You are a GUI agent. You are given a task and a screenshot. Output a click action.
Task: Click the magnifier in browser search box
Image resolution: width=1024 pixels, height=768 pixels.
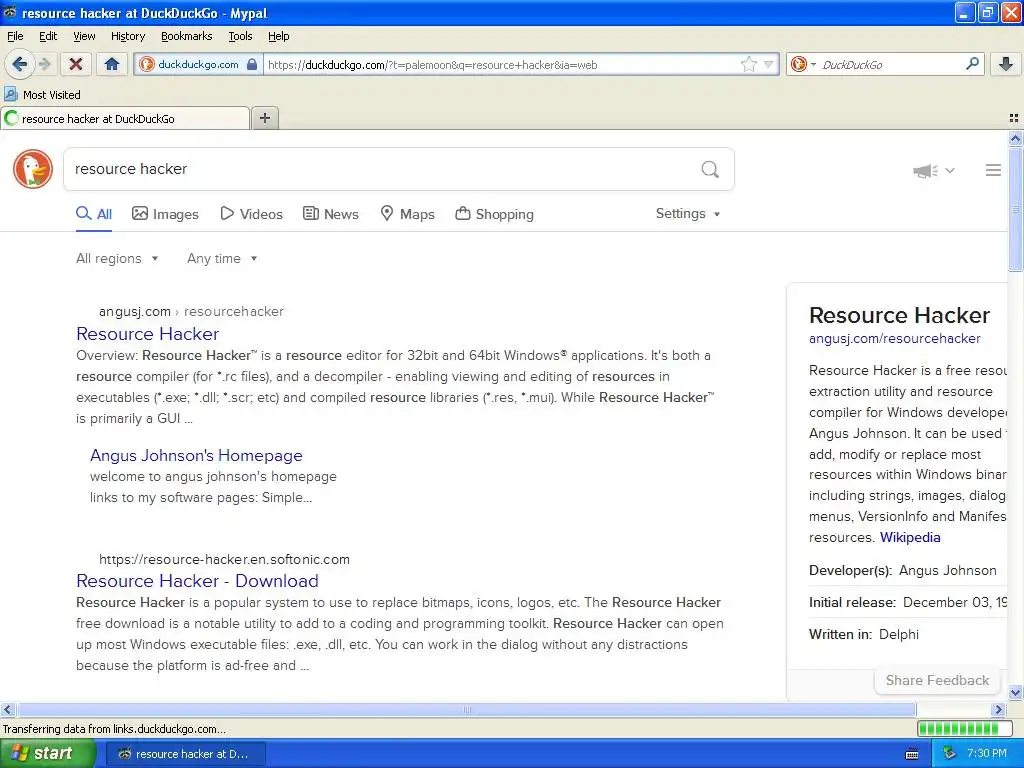coord(972,64)
